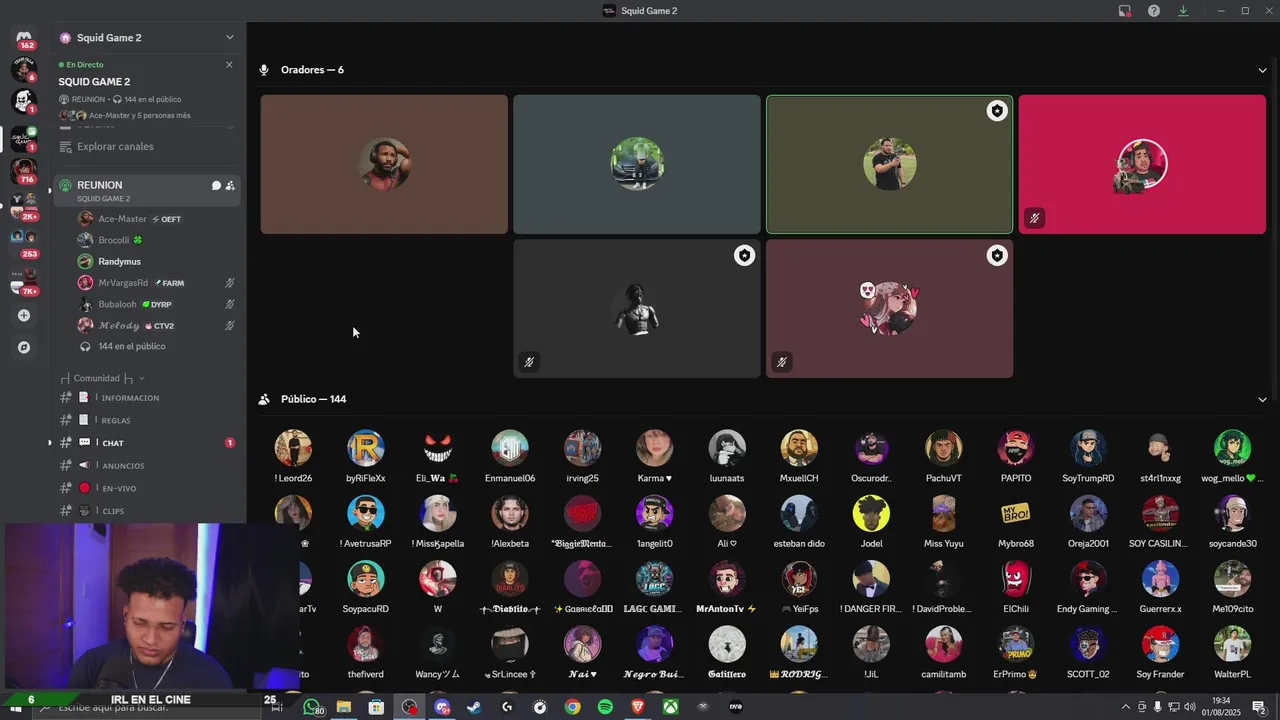Image resolution: width=1280 pixels, height=720 pixels.
Task: Open the EN-VIVO channel
Action: [147, 488]
